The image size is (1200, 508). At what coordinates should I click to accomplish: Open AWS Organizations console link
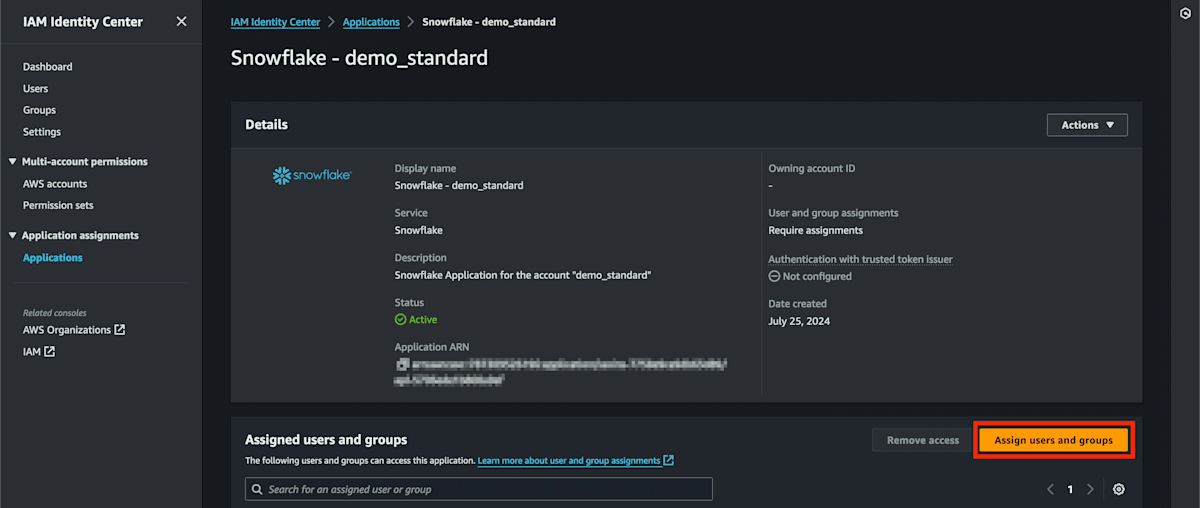coord(67,330)
